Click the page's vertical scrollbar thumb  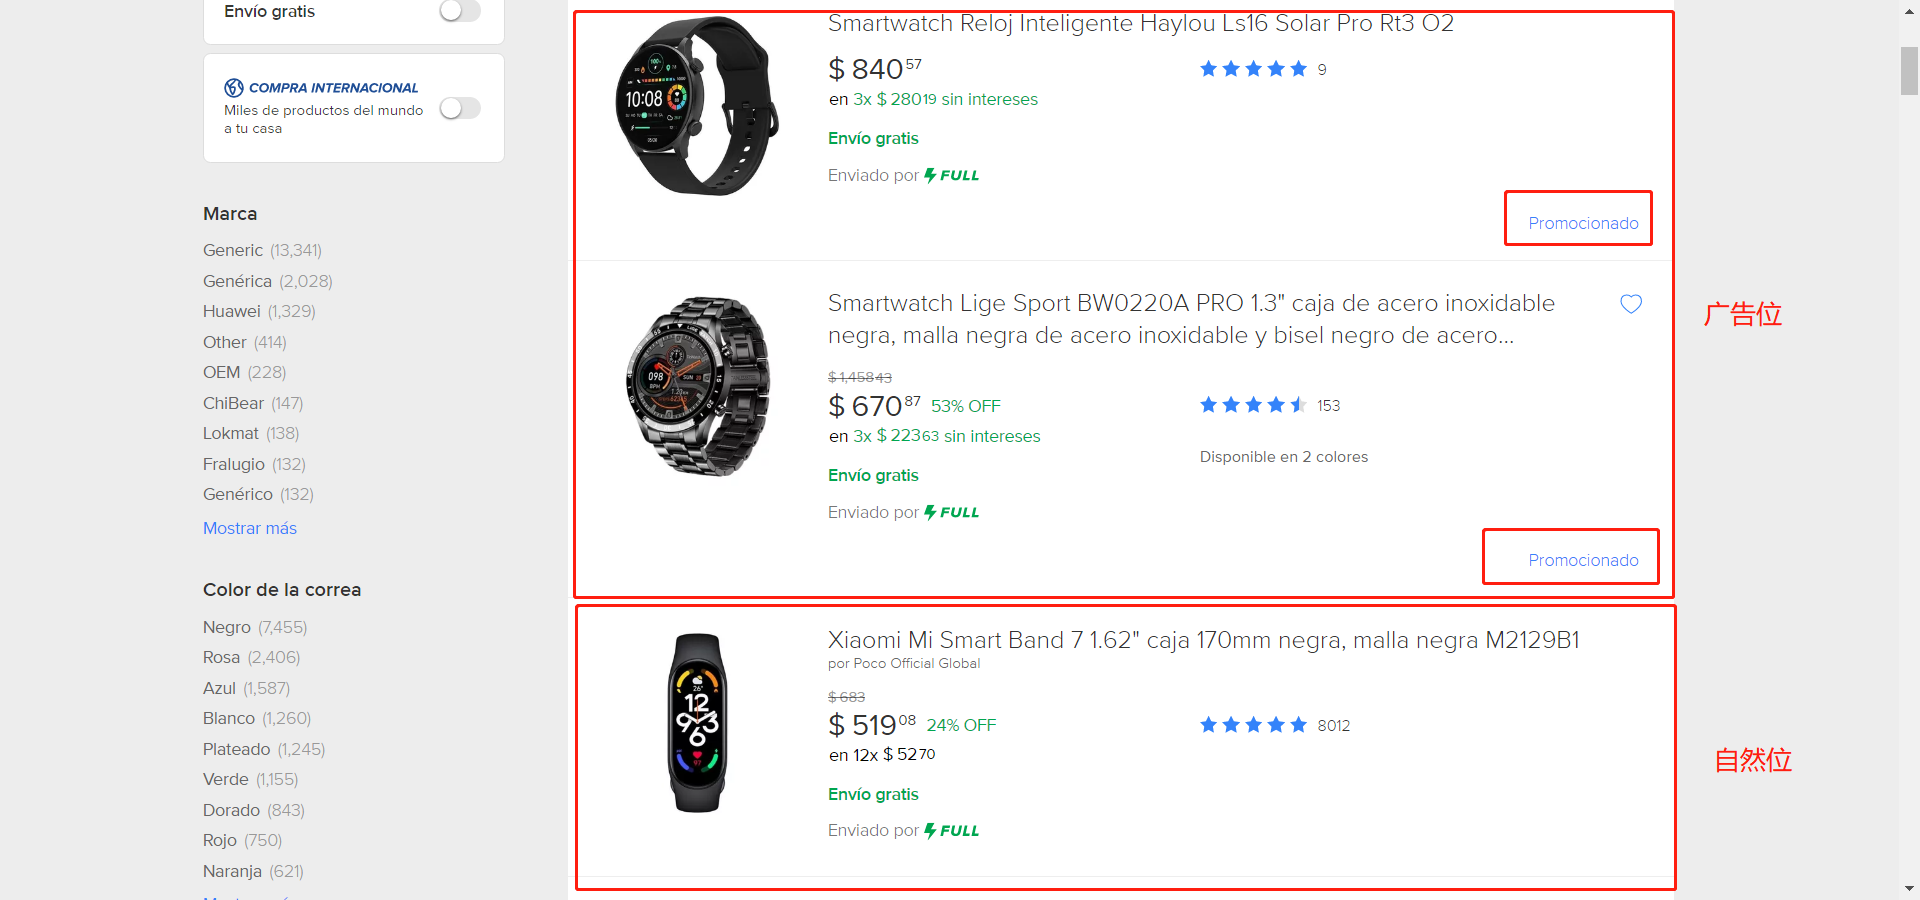tap(1909, 70)
